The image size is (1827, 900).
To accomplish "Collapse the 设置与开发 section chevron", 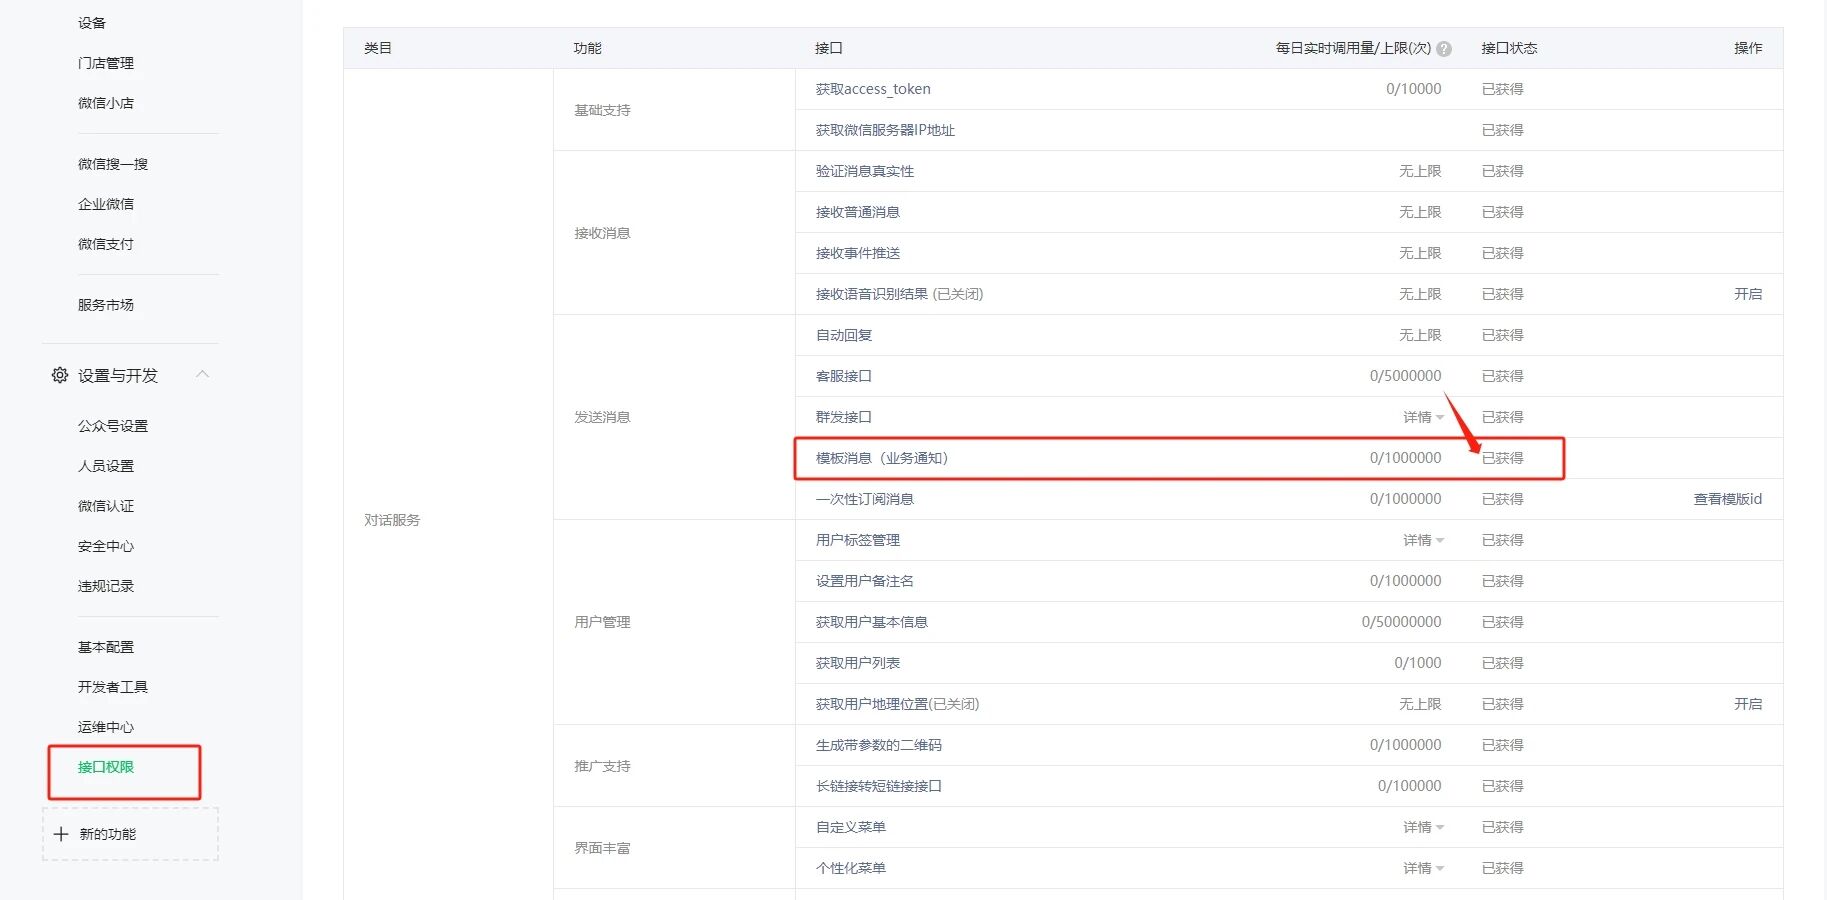I will pyautogui.click(x=203, y=374).
